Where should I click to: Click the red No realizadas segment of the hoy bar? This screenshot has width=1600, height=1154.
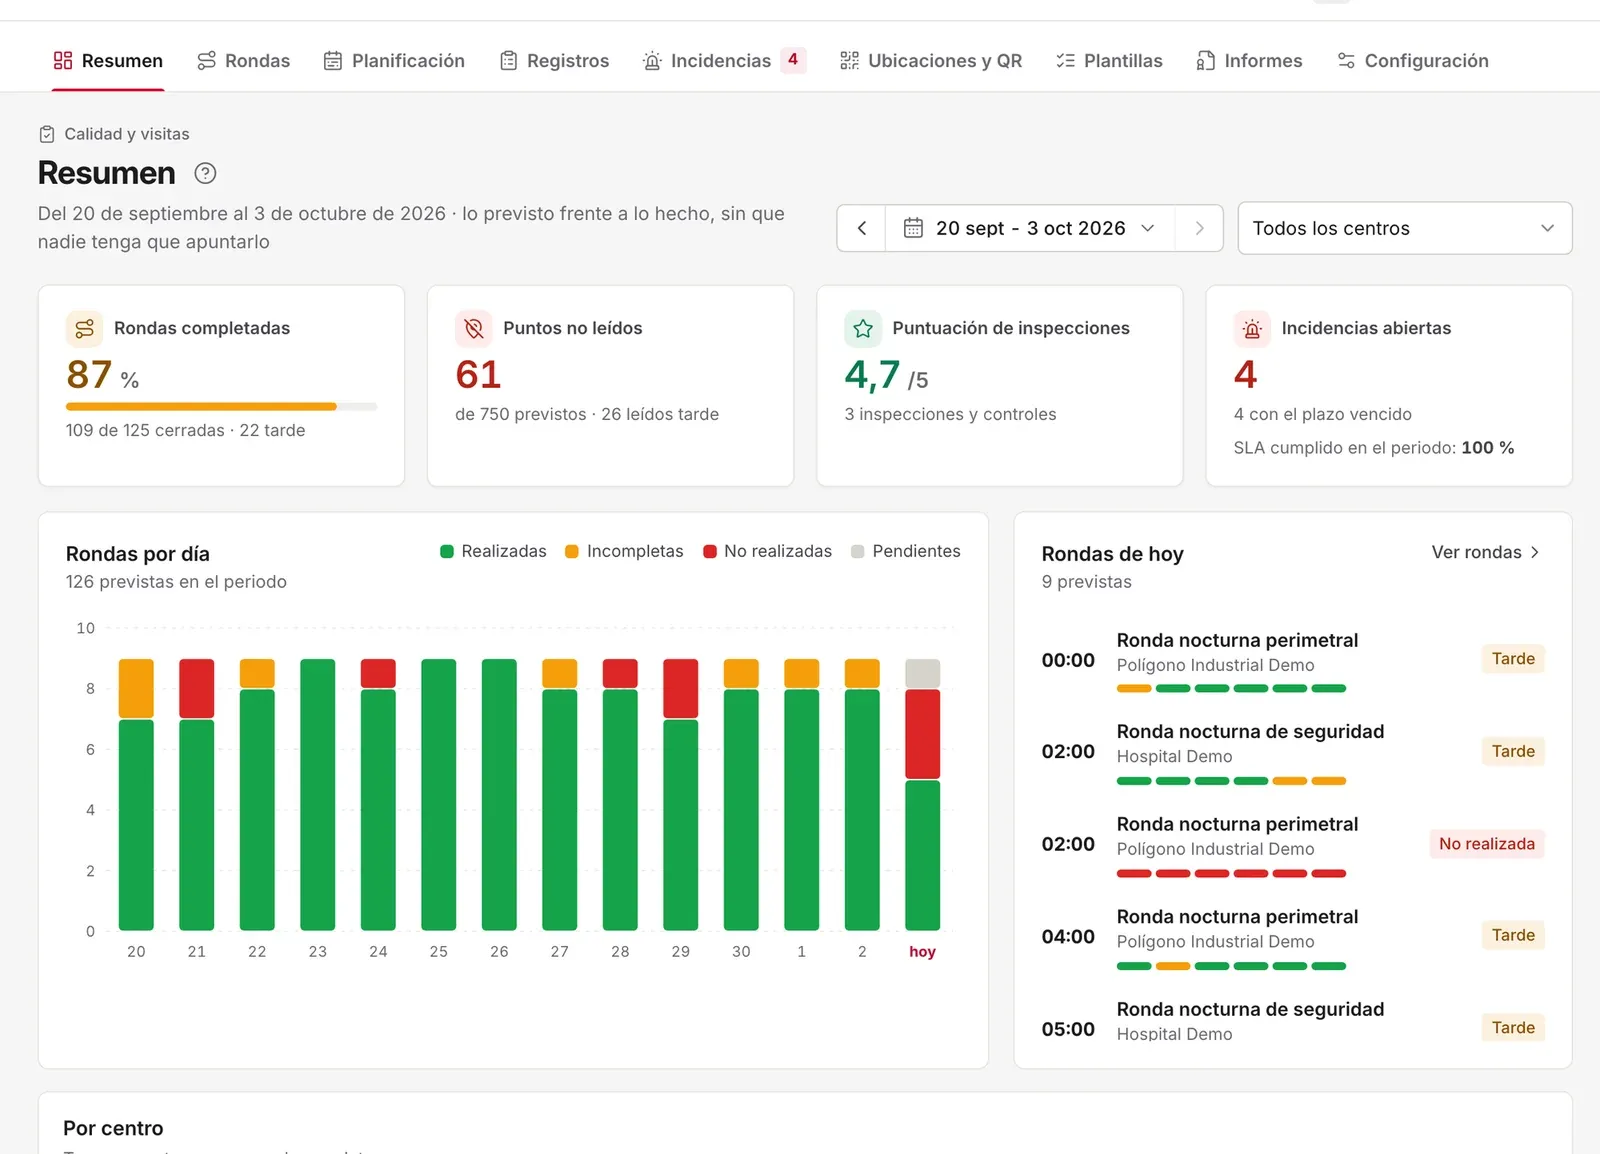(922, 734)
